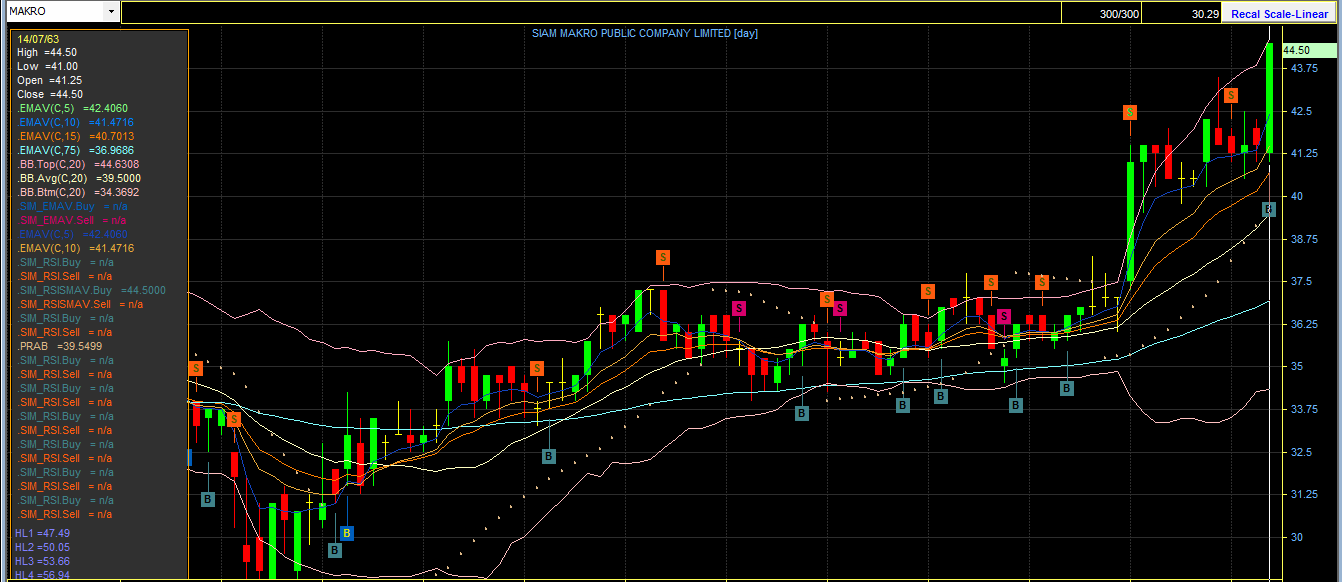Click the 42.5 price axis label

1301,111
